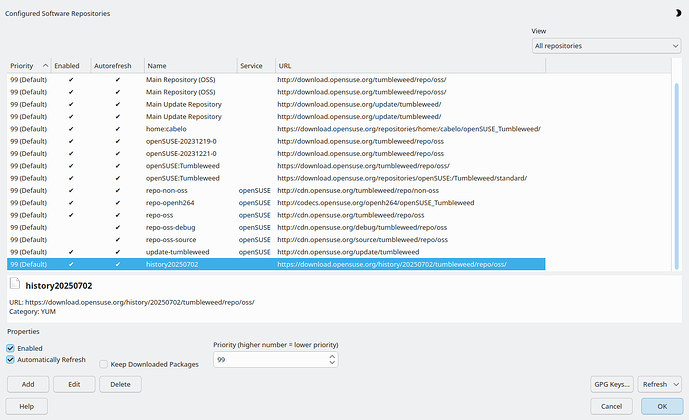Image resolution: width=689 pixels, height=420 pixels.
Task: Sort by Autorefresh column header
Action: (x=117, y=65)
